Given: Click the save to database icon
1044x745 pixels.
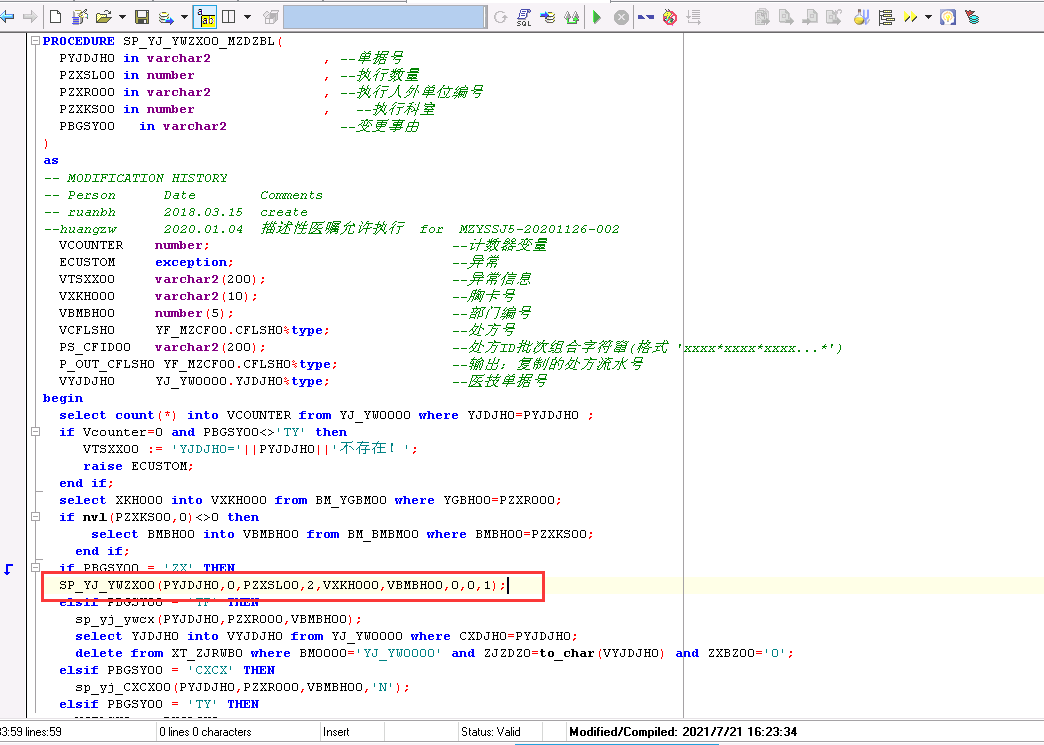Looking at the screenshot, I should pos(166,17).
